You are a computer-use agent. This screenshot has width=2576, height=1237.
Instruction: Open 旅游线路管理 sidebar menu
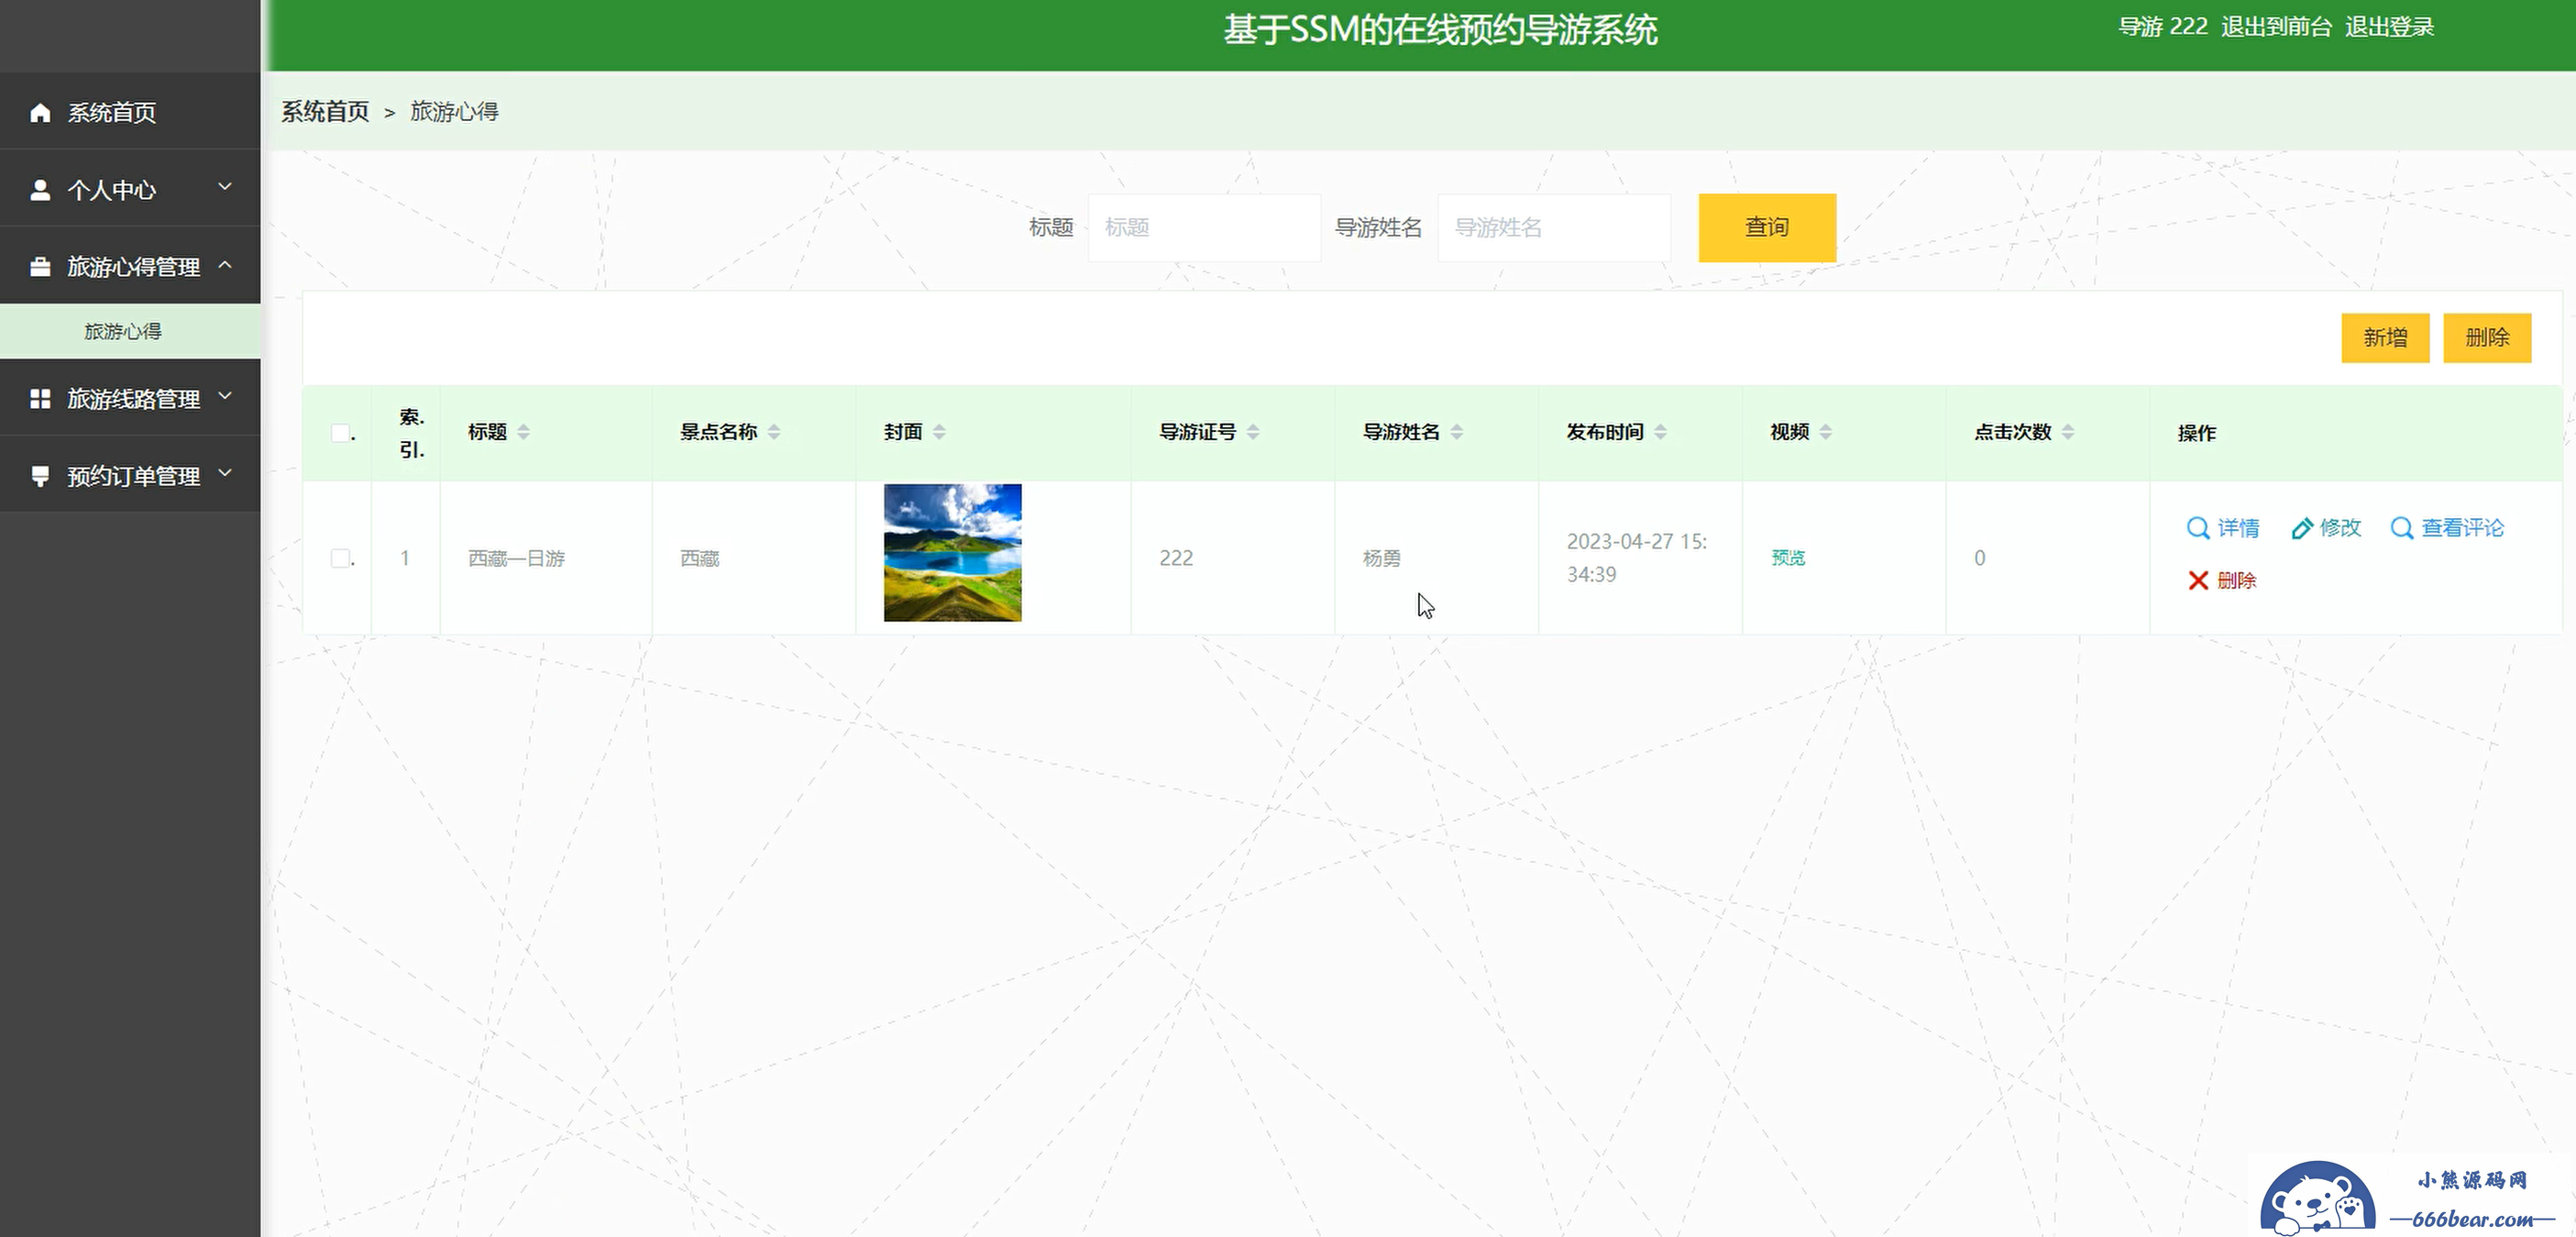click(130, 398)
